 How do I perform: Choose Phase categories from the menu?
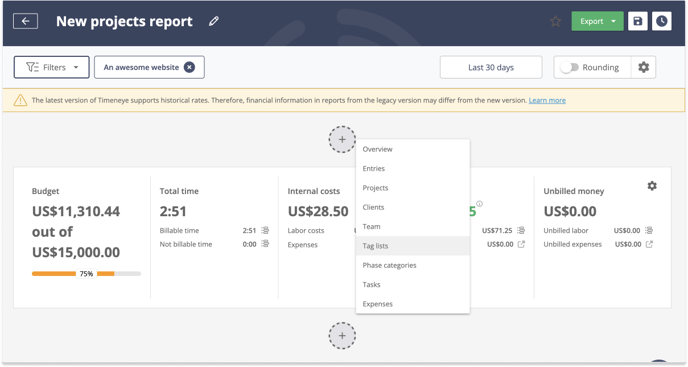[x=412, y=265]
